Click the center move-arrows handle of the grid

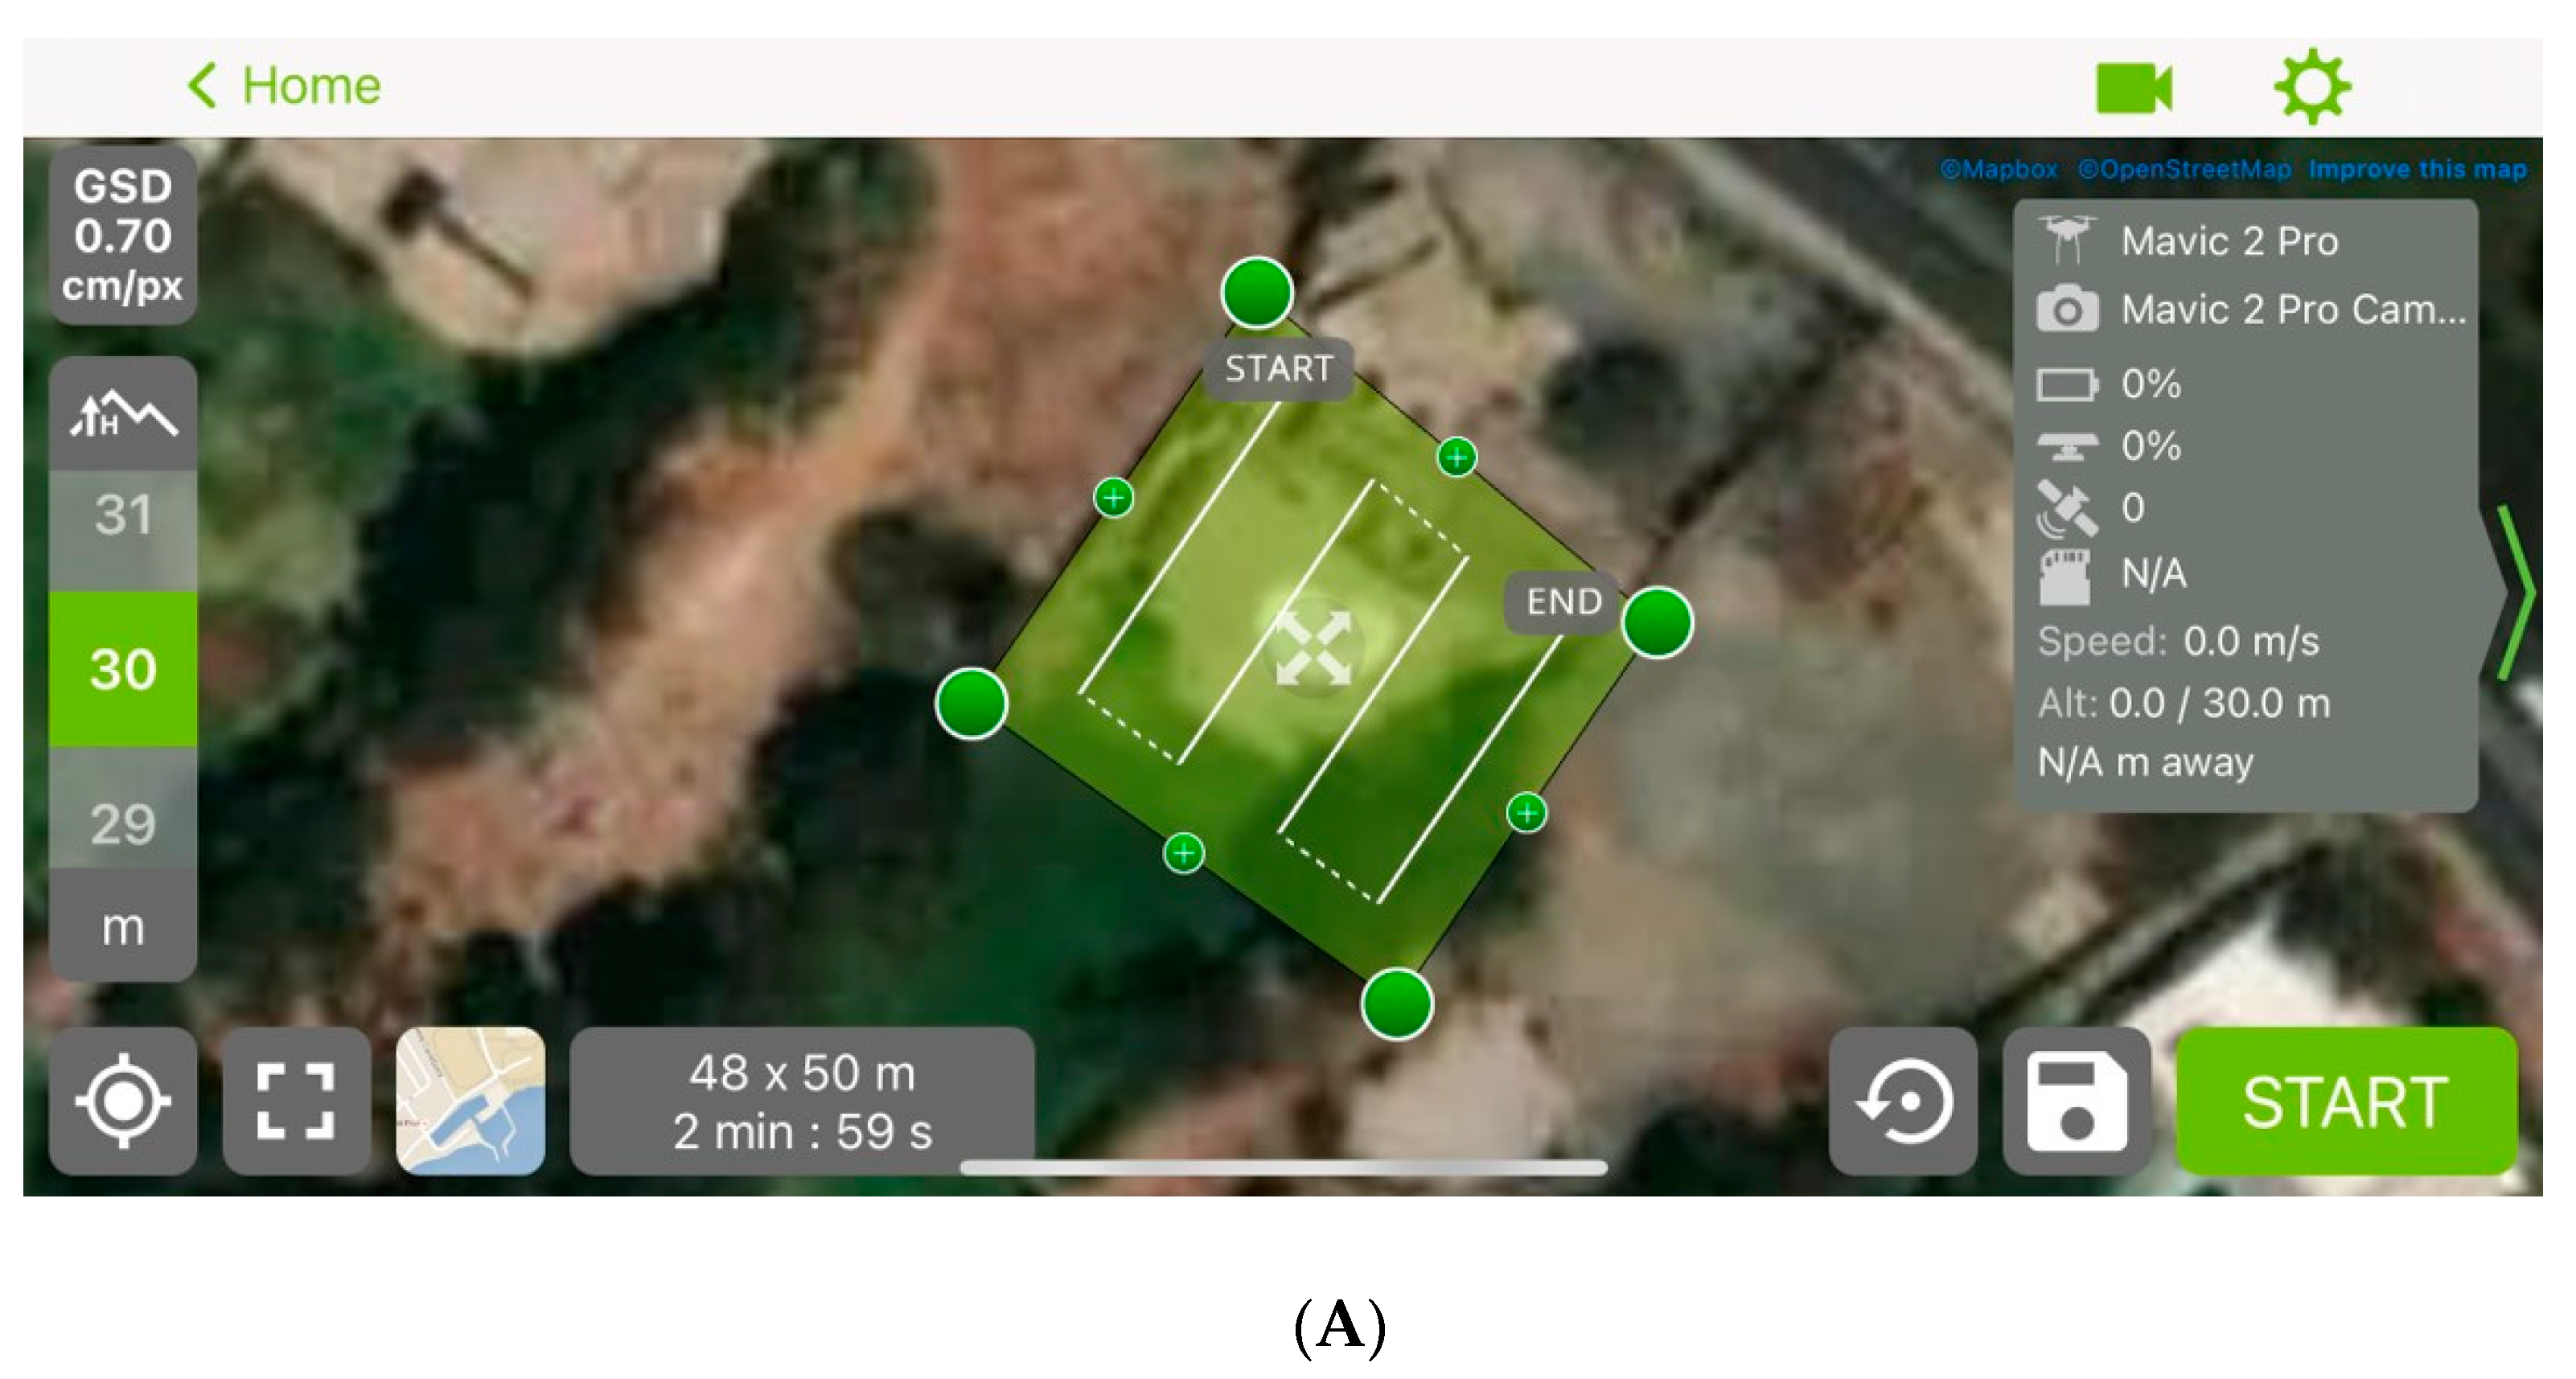point(1314,648)
